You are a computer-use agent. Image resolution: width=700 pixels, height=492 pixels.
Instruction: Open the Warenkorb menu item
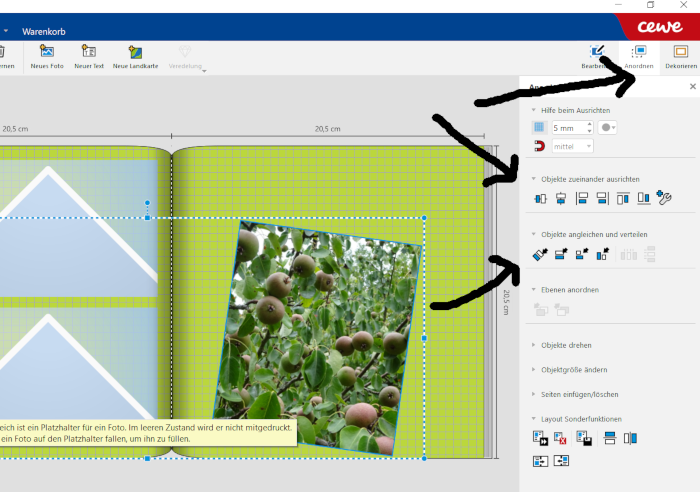(44, 32)
